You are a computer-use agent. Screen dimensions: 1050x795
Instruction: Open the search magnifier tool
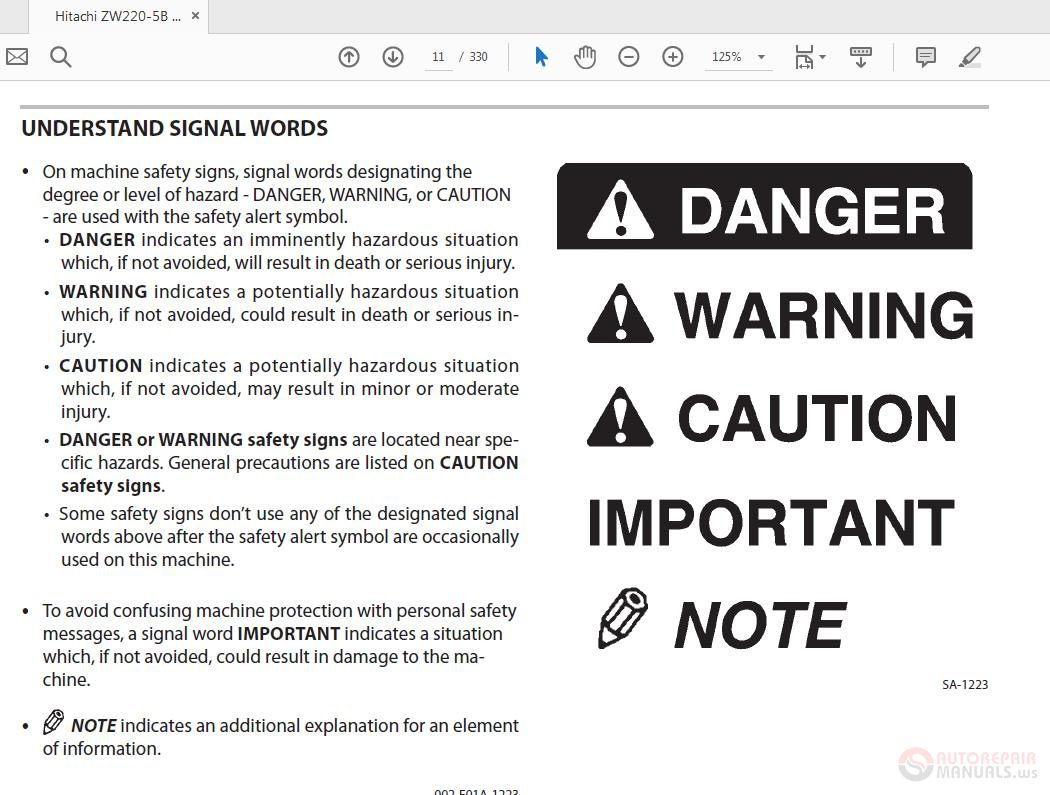point(60,57)
